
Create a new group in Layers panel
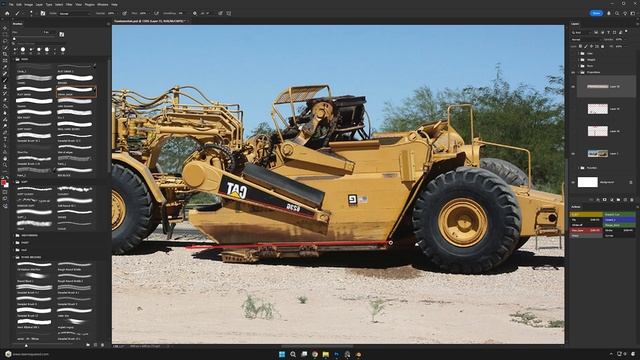[618, 200]
